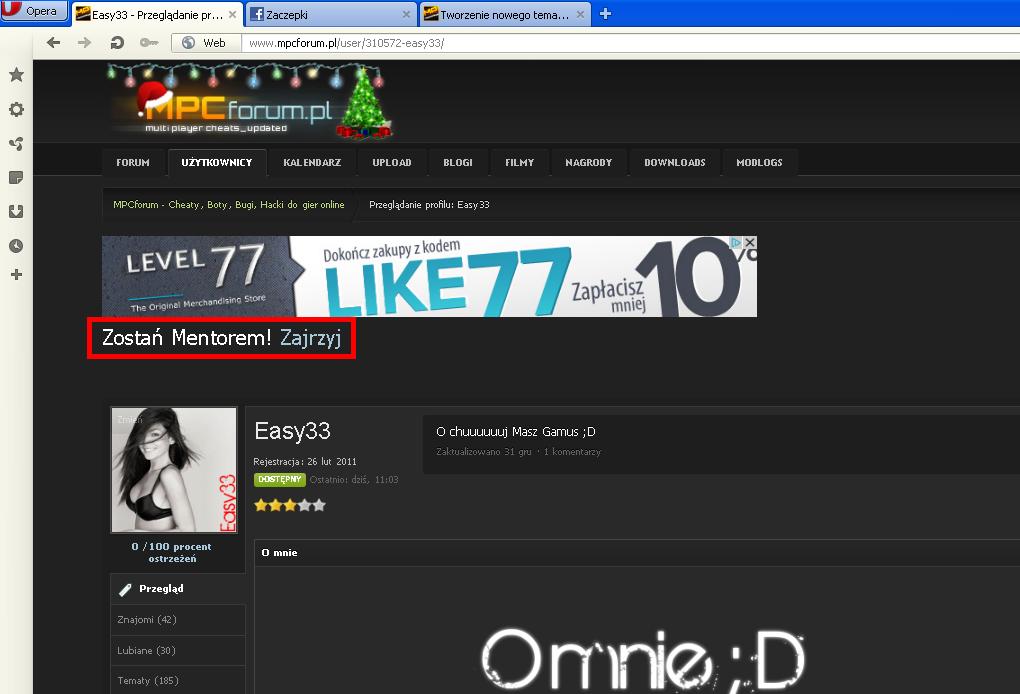Open the sidebar gear settings panel
Image resolution: width=1020 pixels, height=694 pixels.
(16, 109)
